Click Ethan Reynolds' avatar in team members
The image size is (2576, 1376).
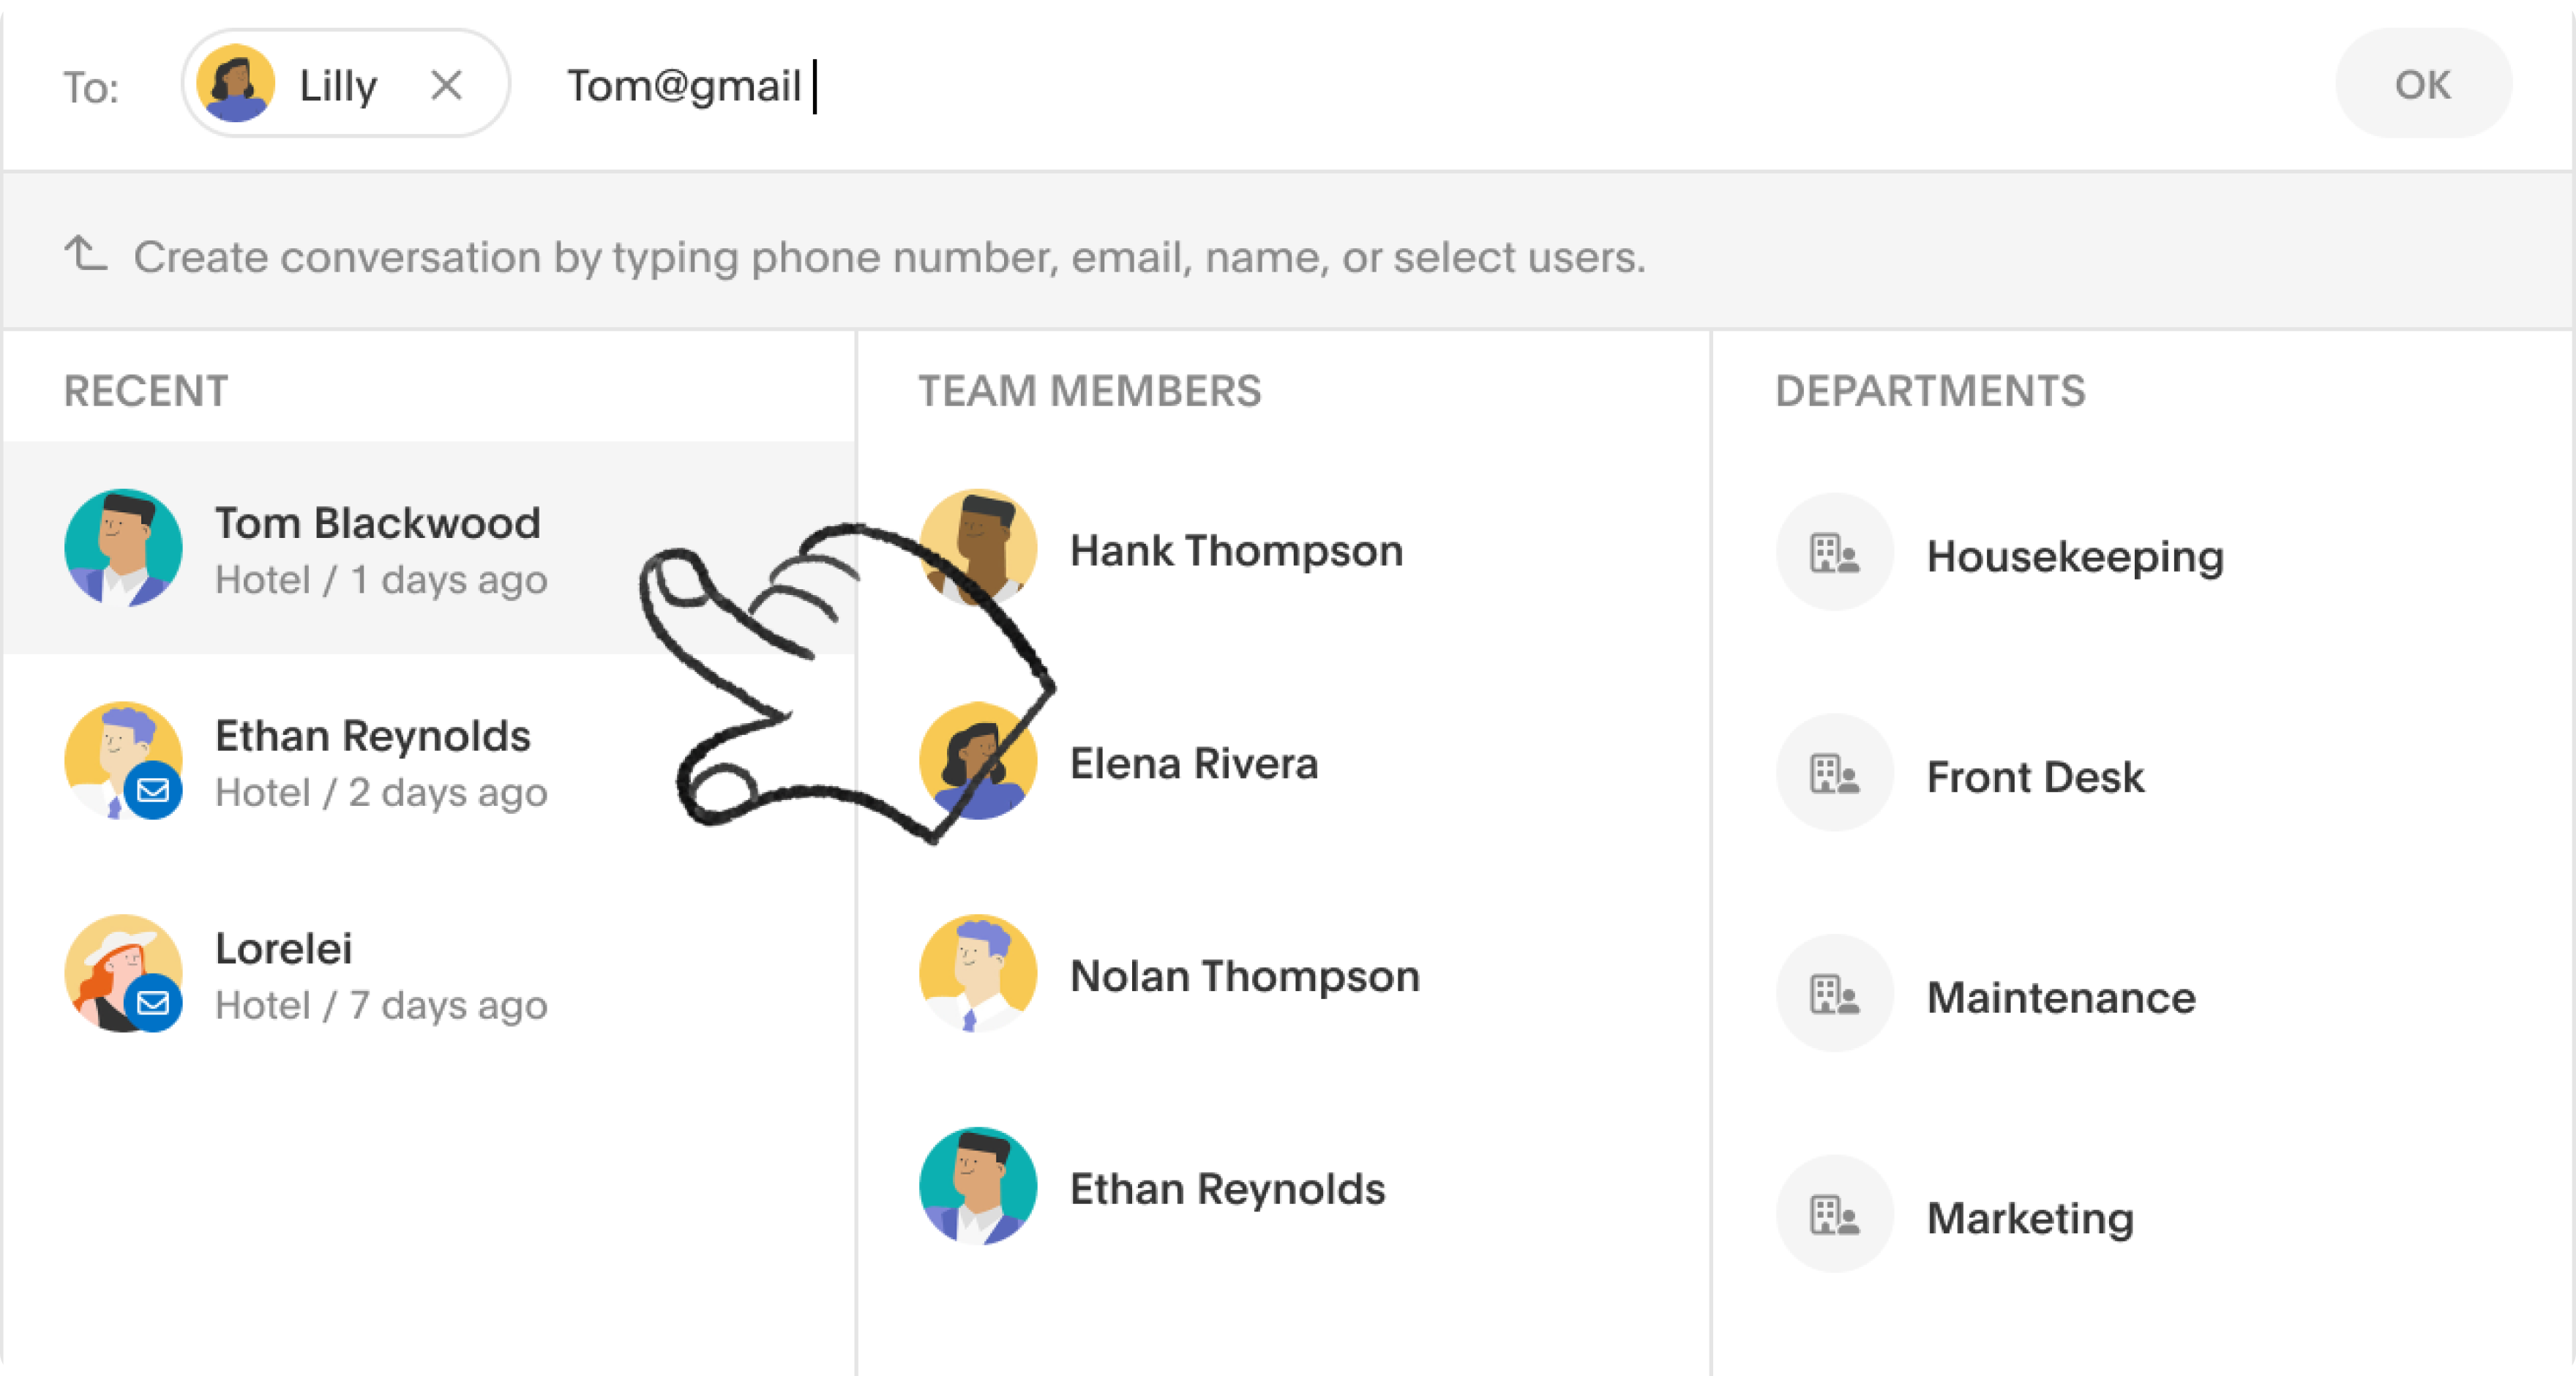tap(977, 1186)
